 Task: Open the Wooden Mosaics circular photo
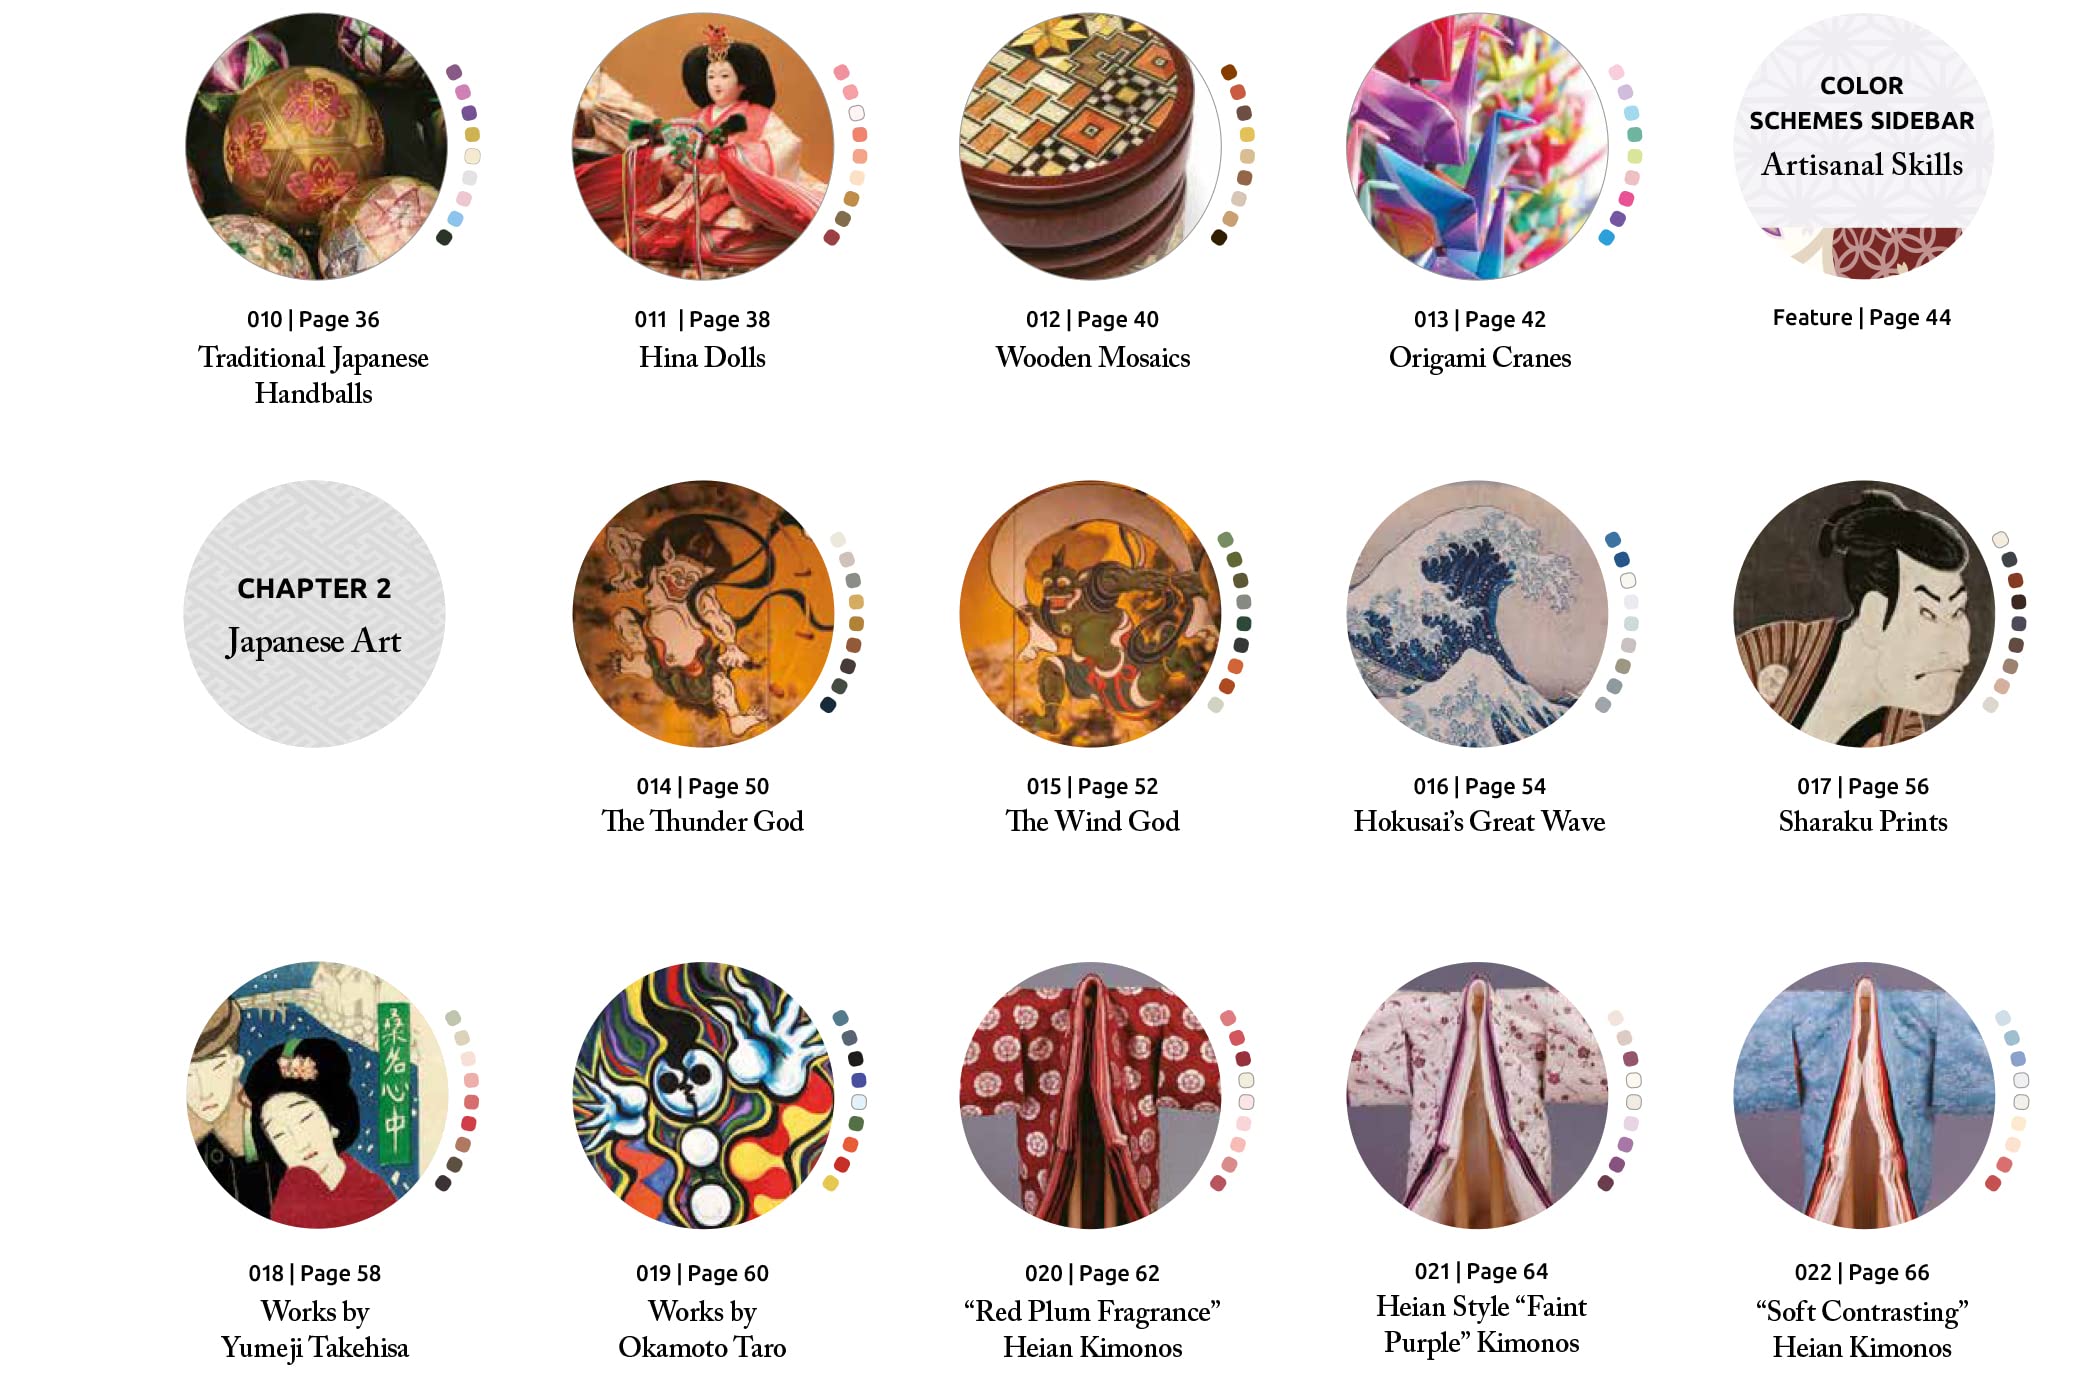1090,146
